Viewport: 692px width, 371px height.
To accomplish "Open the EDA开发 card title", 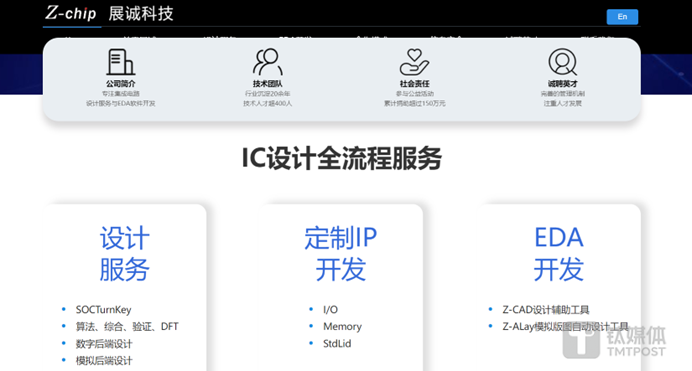I will (x=559, y=254).
